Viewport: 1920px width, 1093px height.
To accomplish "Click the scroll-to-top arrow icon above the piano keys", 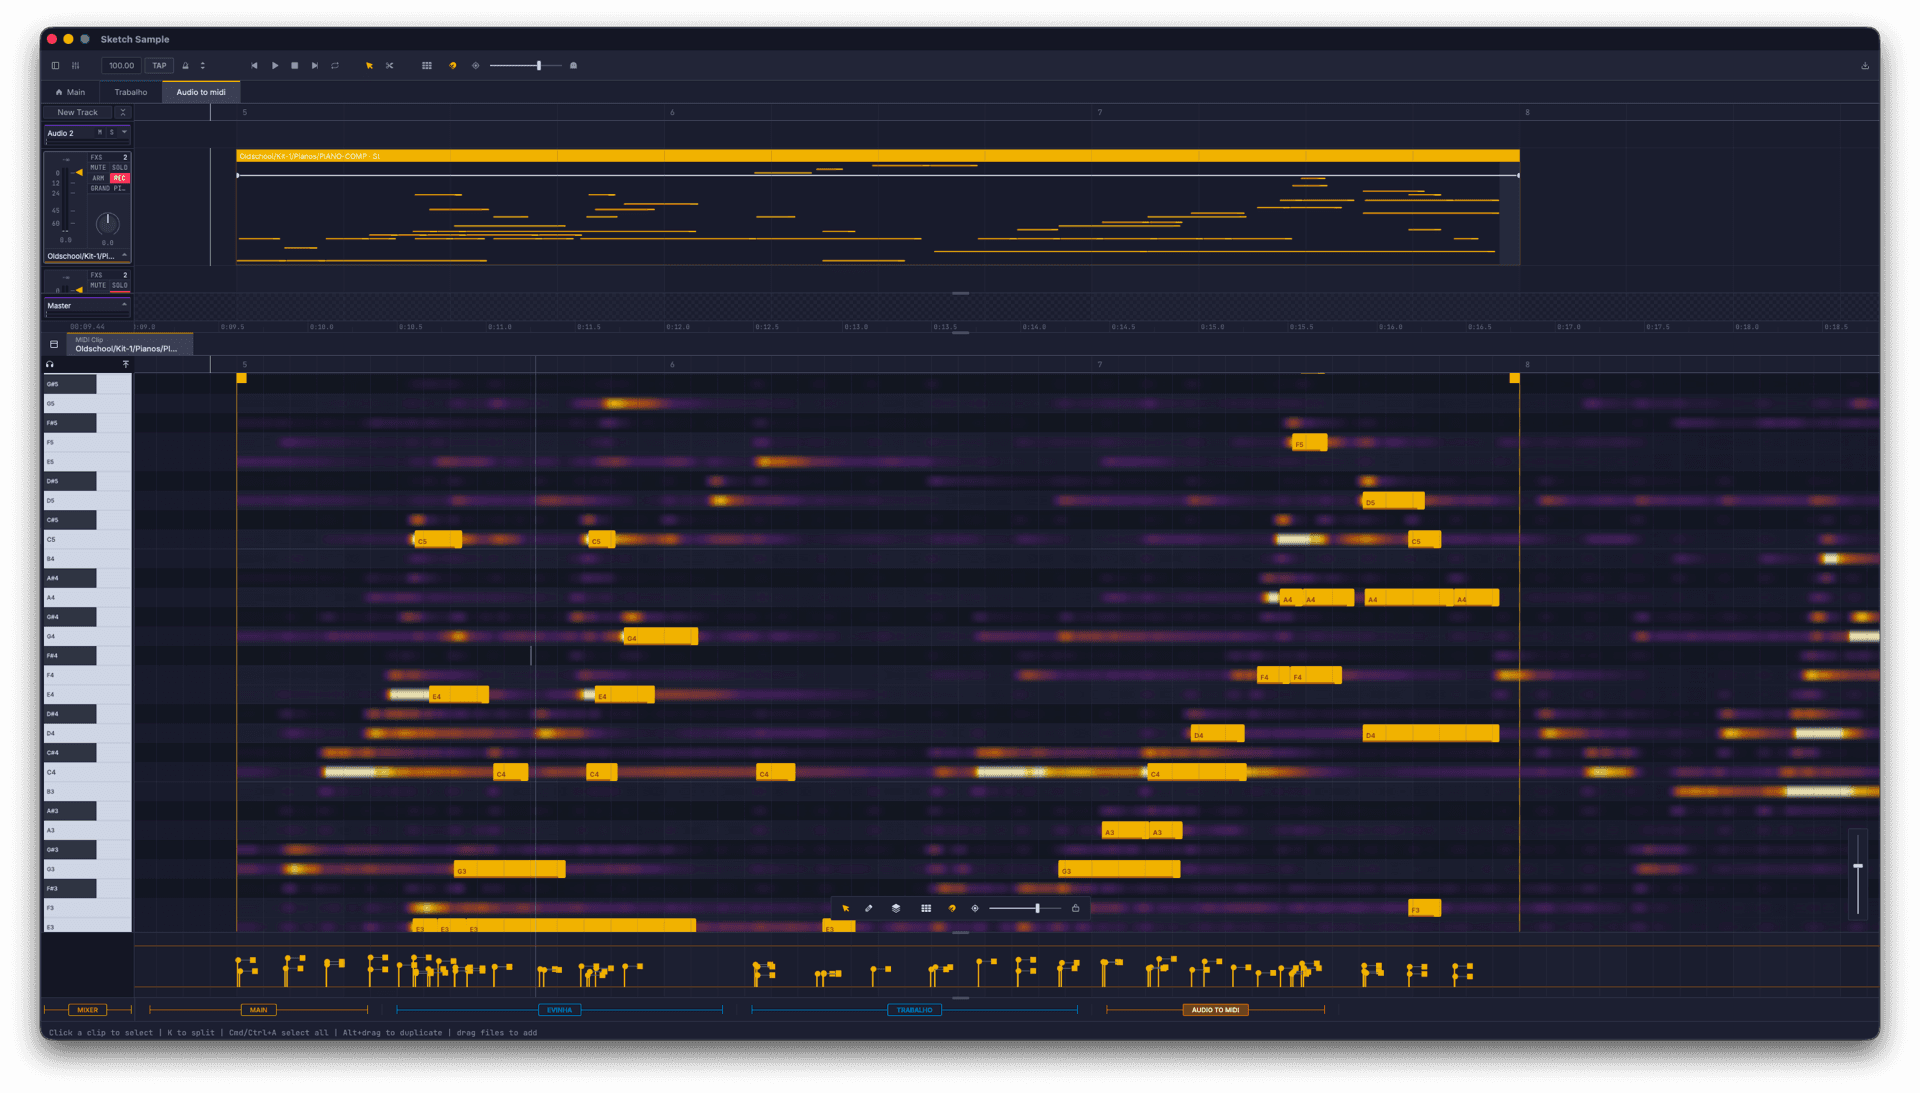I will [x=125, y=365].
